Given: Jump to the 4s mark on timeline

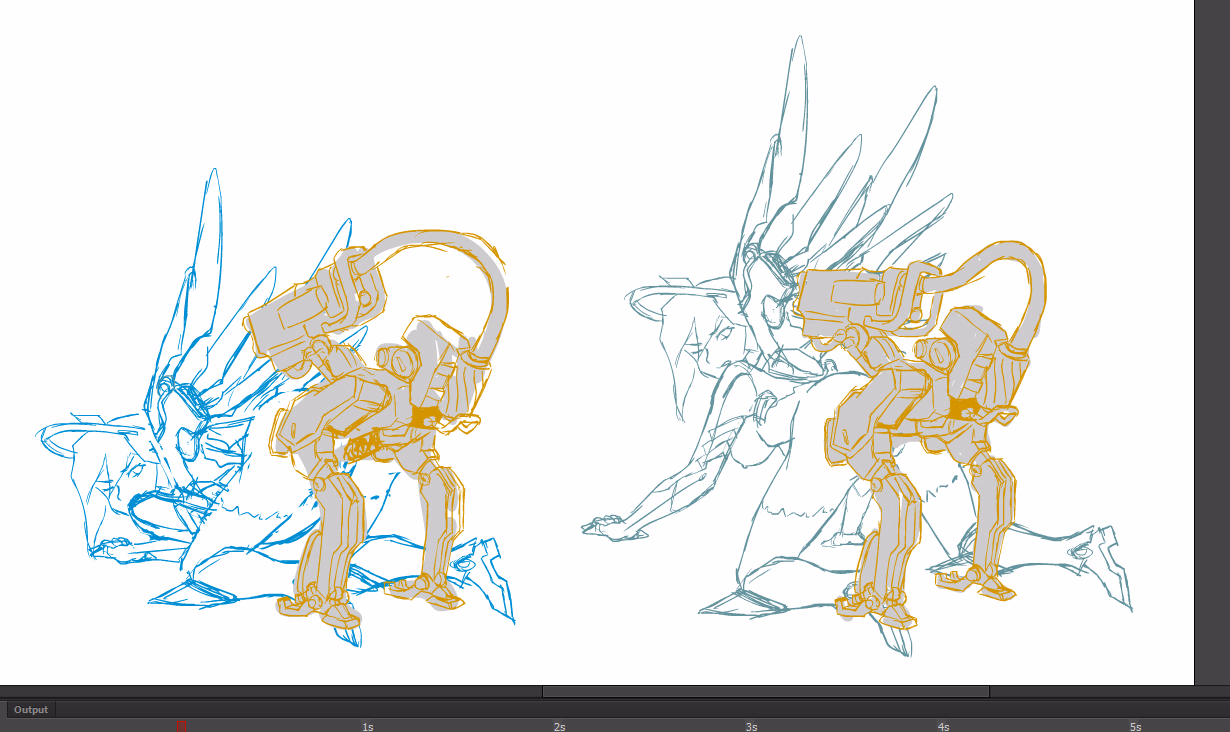Looking at the screenshot, I should (x=943, y=726).
